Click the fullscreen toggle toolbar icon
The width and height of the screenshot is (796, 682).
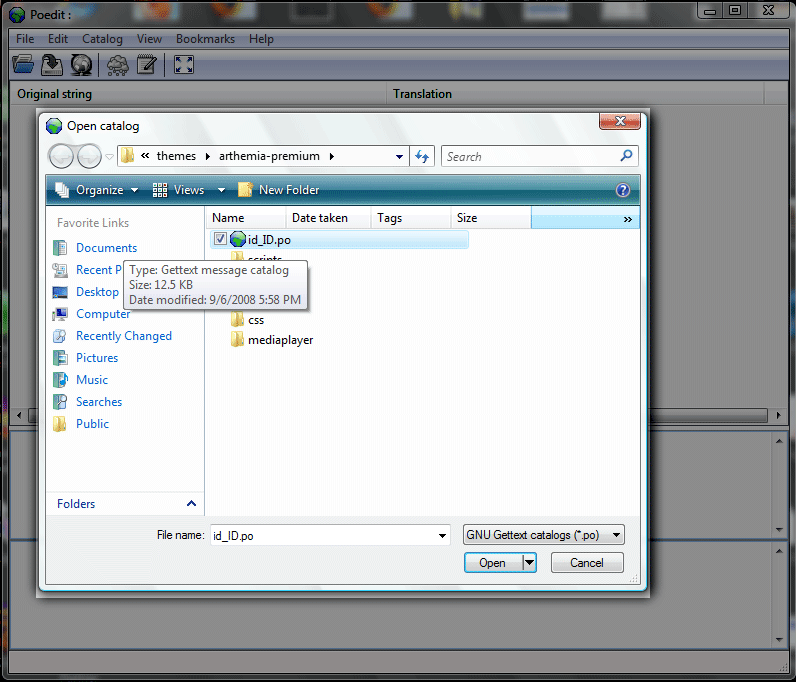coord(183,65)
